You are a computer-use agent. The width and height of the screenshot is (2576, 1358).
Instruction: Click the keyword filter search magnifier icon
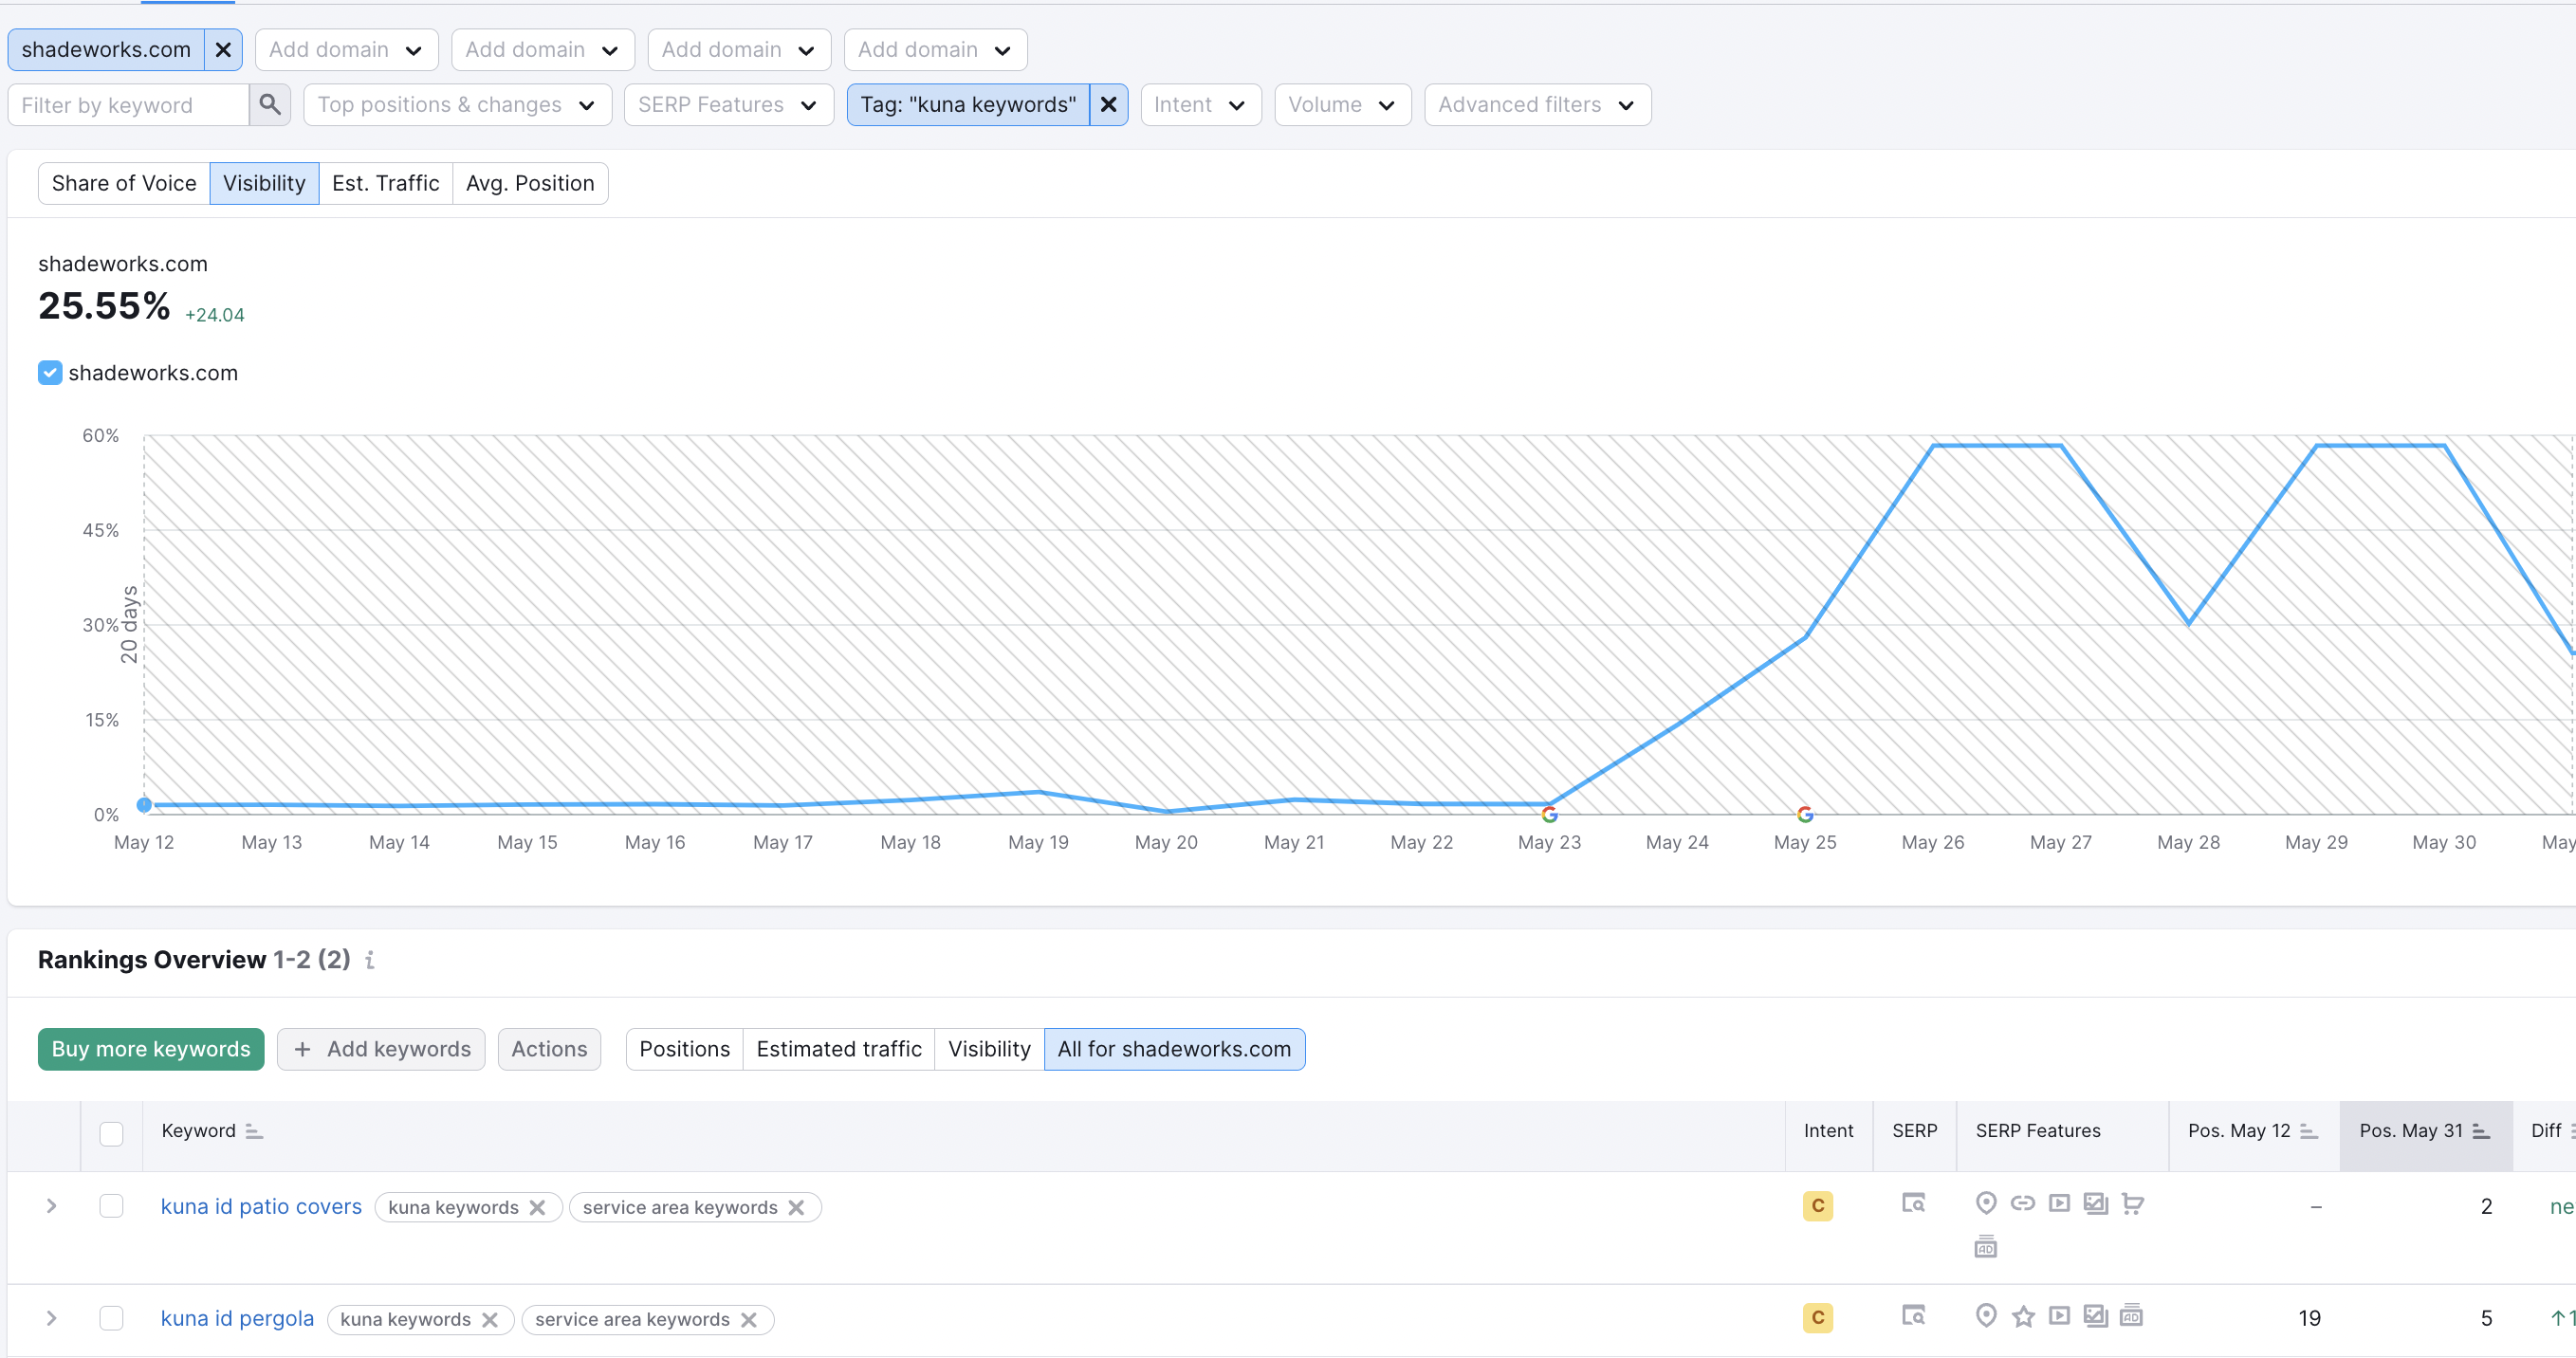pos(270,105)
